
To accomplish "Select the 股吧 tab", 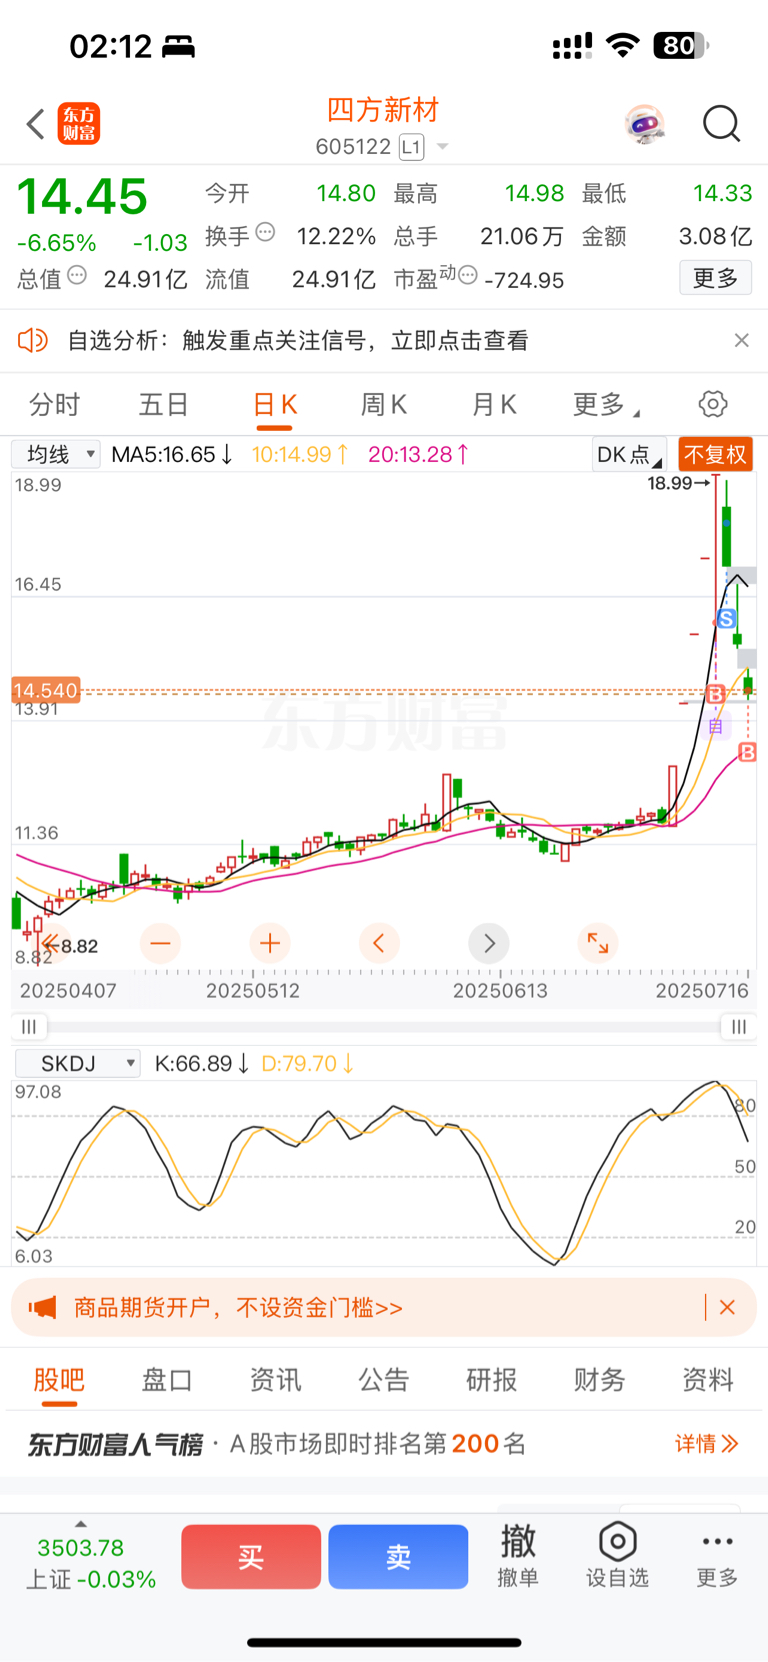I will click(x=59, y=1380).
